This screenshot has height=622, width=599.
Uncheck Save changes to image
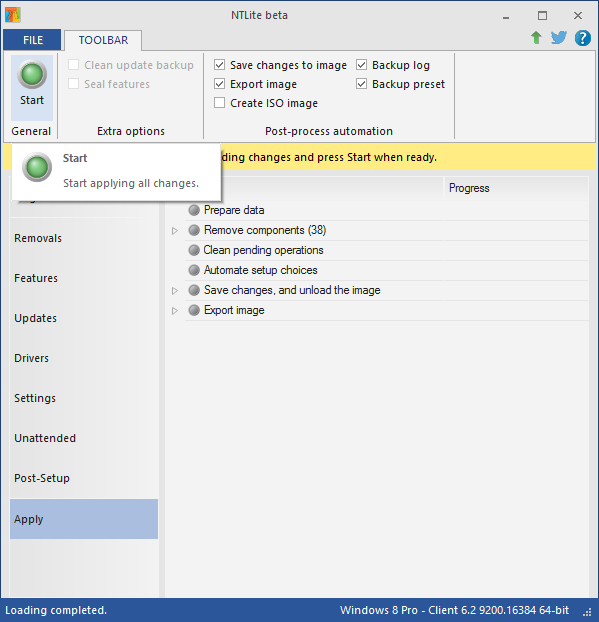coord(219,65)
